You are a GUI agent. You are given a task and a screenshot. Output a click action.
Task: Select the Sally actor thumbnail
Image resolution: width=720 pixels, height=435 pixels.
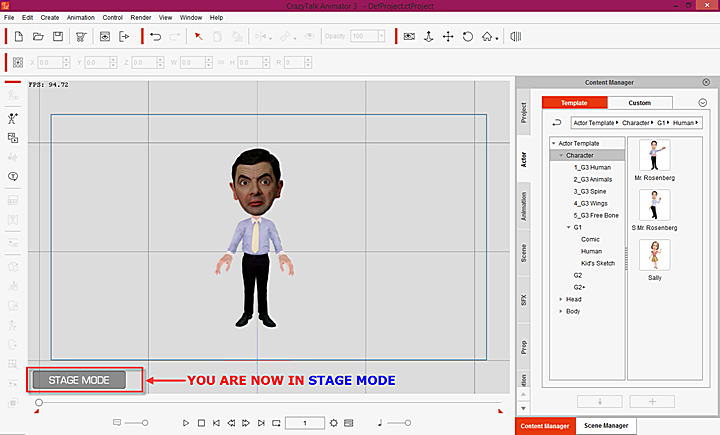coord(655,255)
